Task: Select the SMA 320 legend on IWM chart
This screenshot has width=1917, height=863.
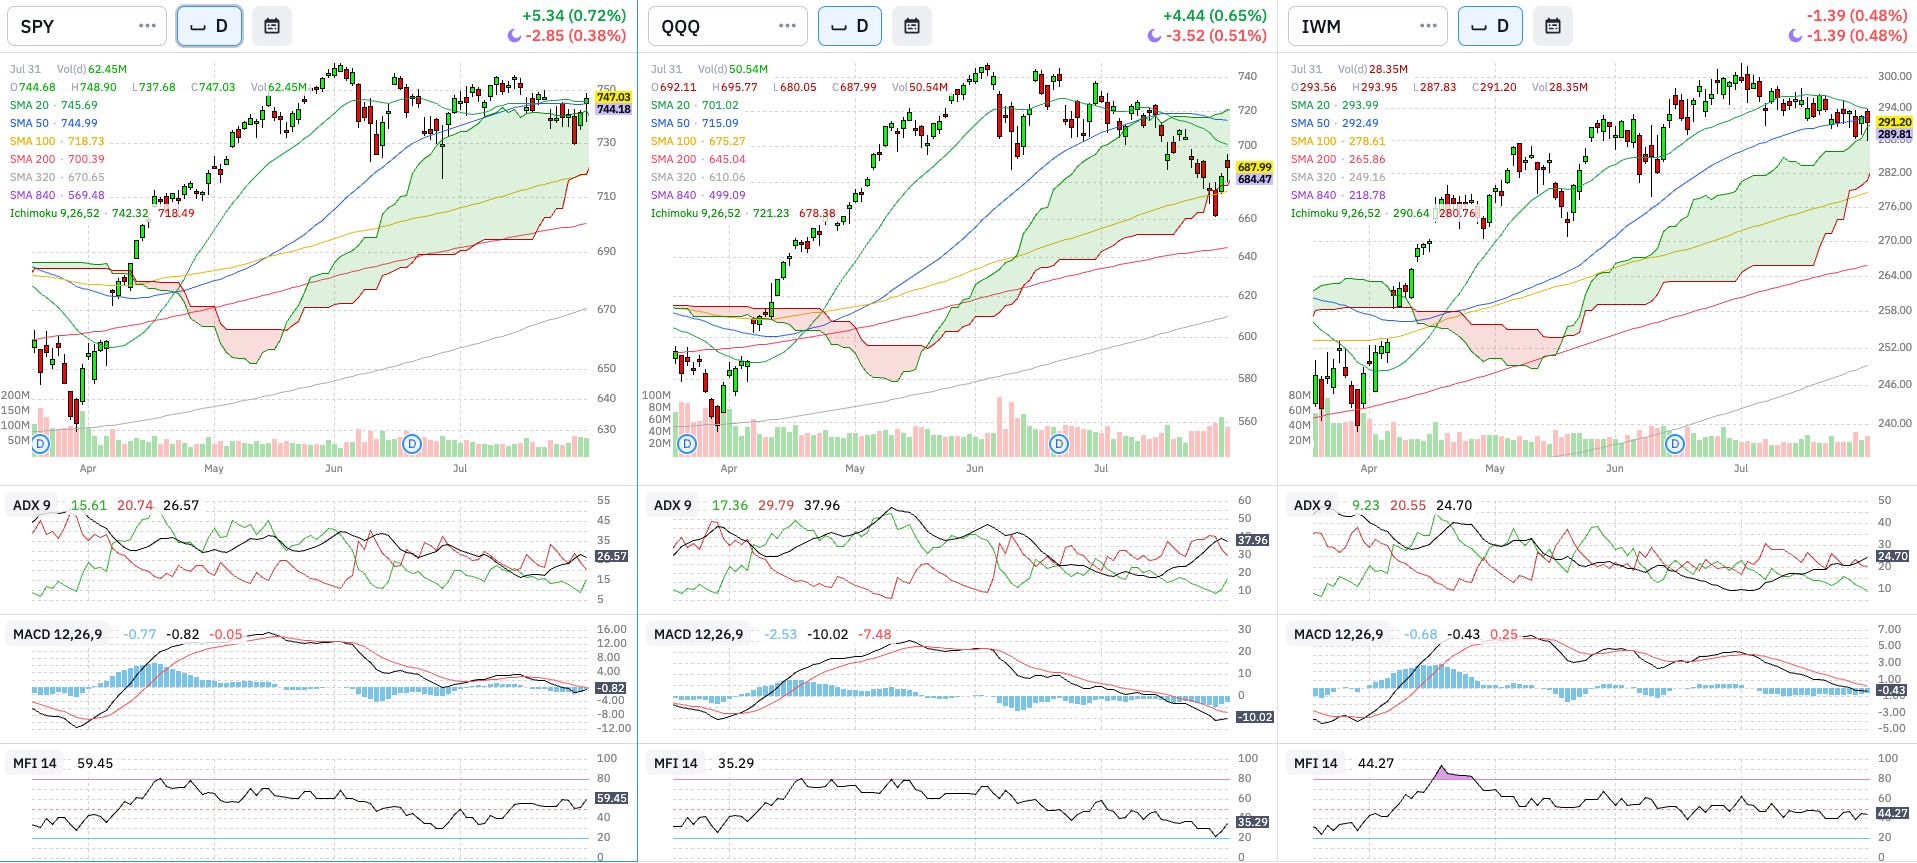Action: [1338, 177]
